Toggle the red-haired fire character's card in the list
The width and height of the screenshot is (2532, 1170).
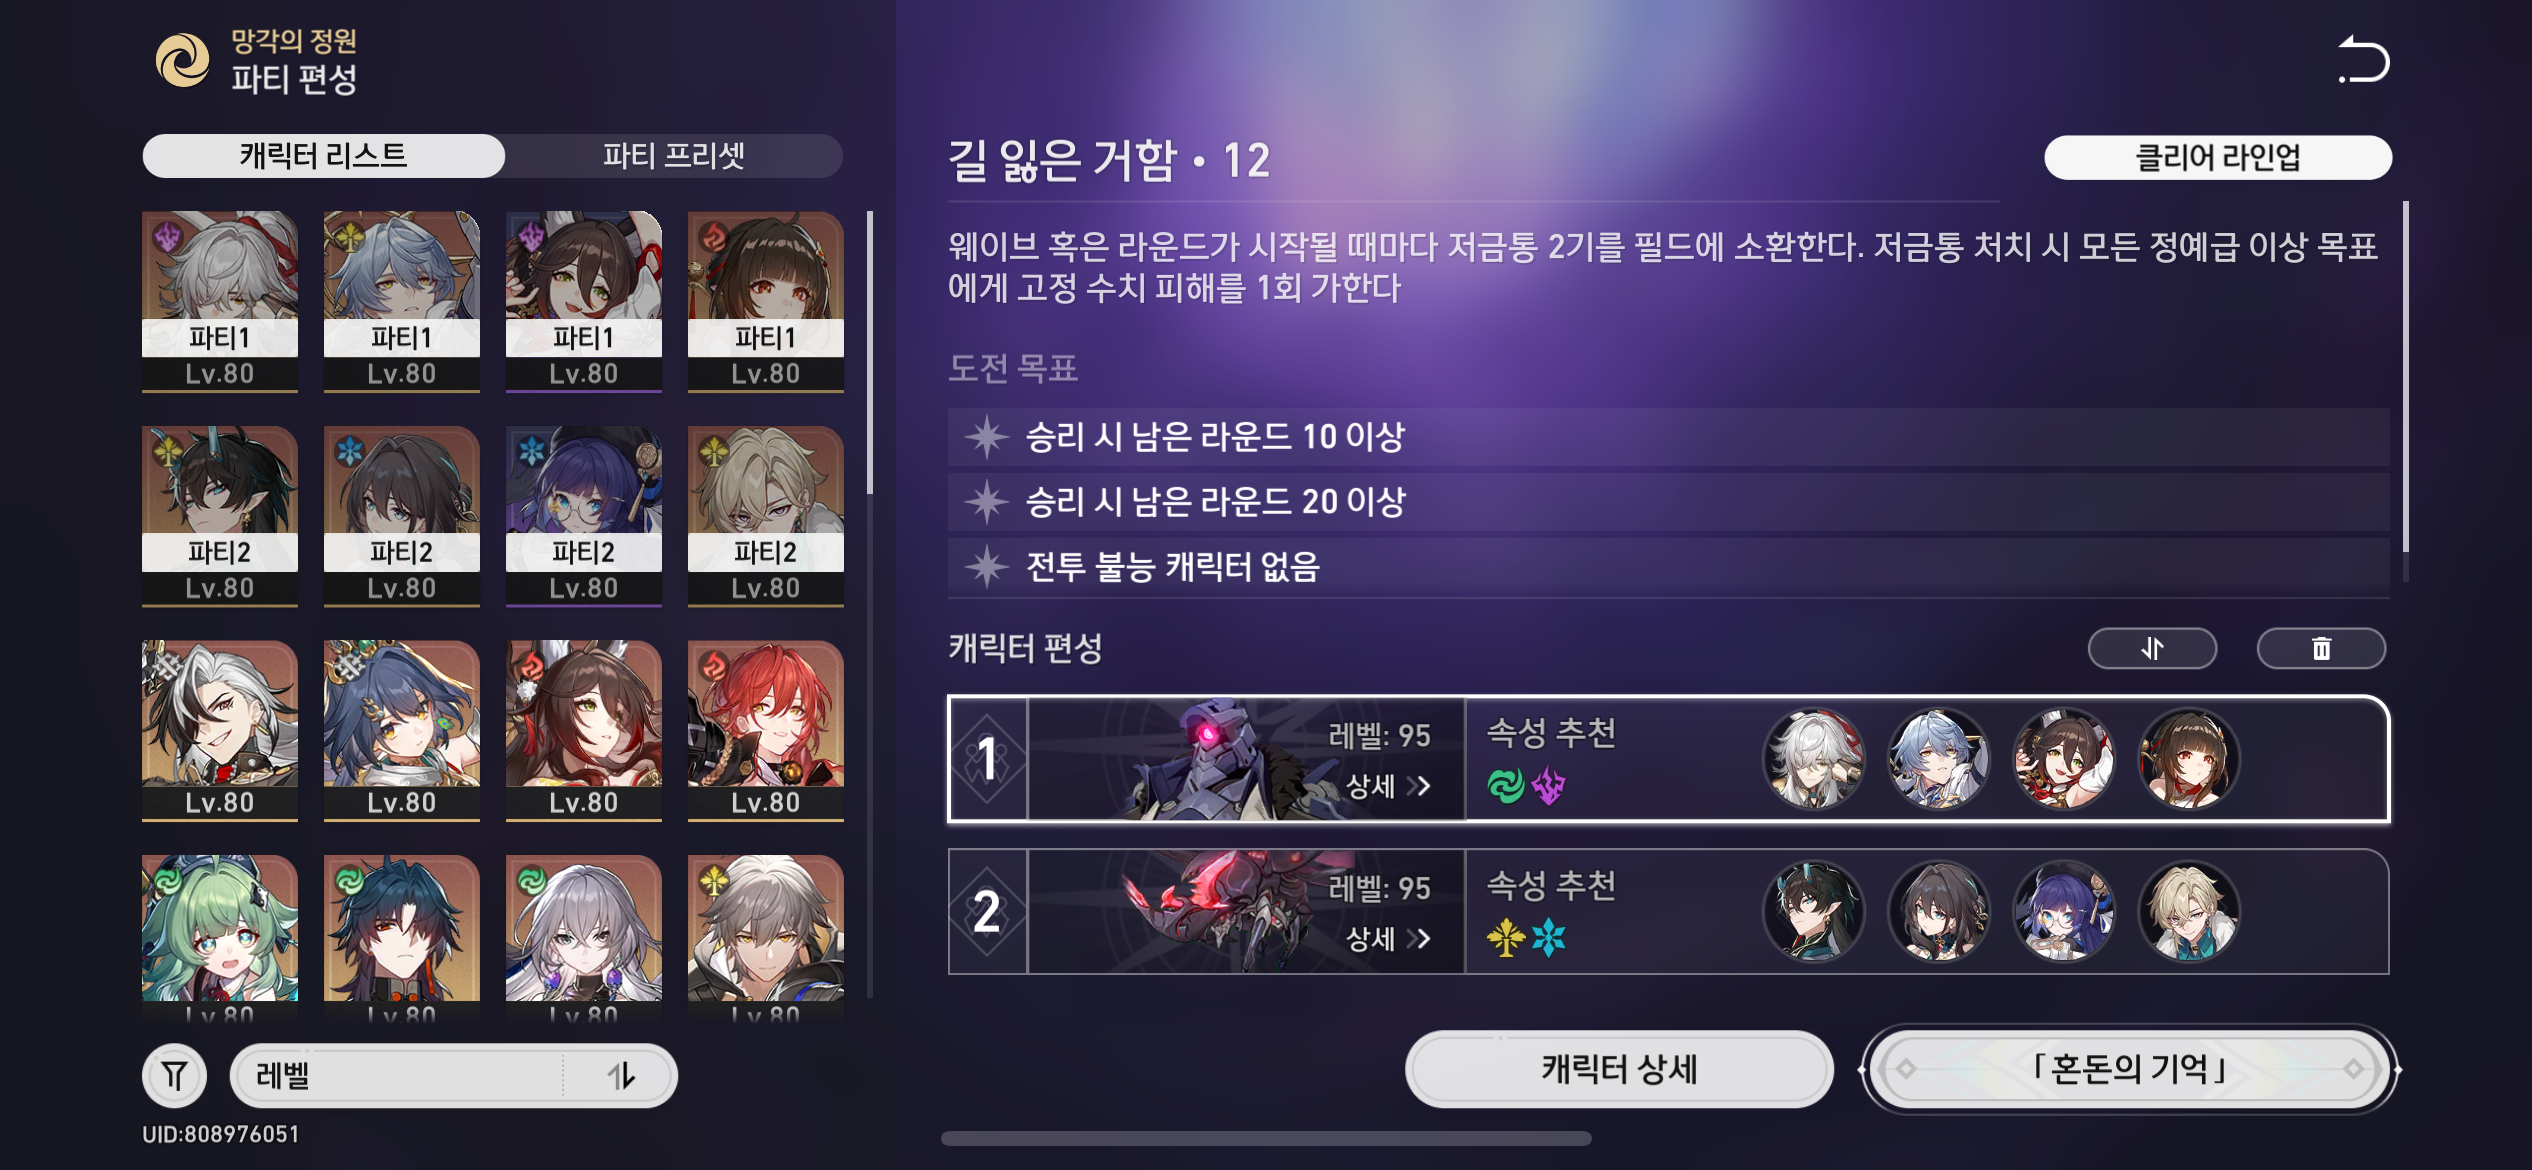(x=766, y=731)
